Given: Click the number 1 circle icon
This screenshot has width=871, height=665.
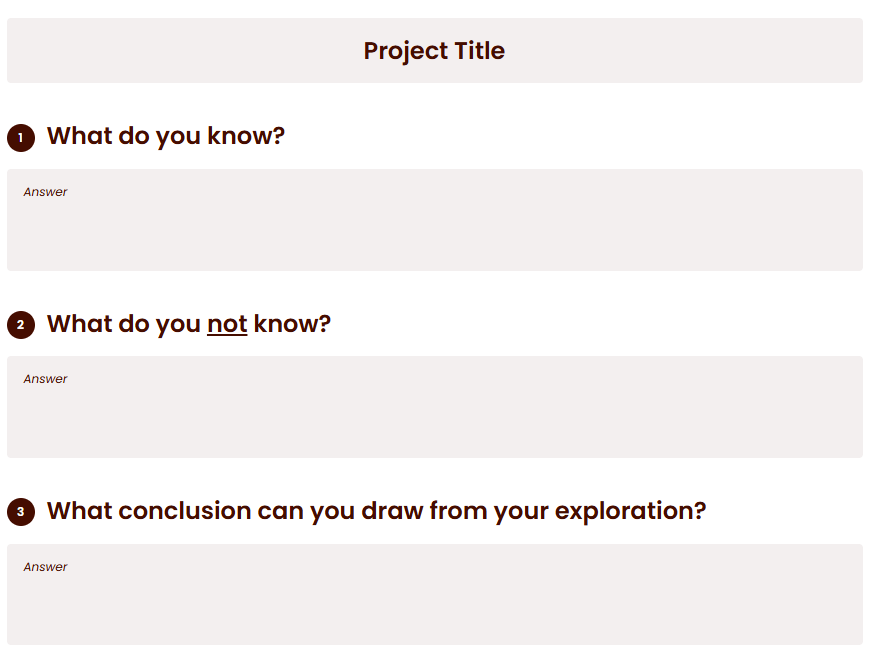Looking at the screenshot, I should click(21, 137).
